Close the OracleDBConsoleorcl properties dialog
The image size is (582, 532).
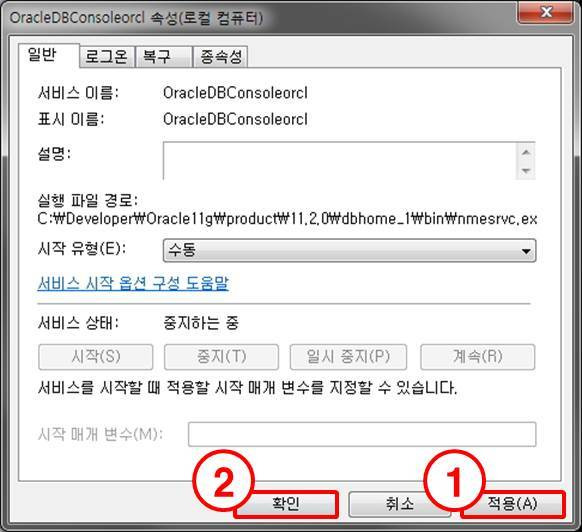coord(545,13)
